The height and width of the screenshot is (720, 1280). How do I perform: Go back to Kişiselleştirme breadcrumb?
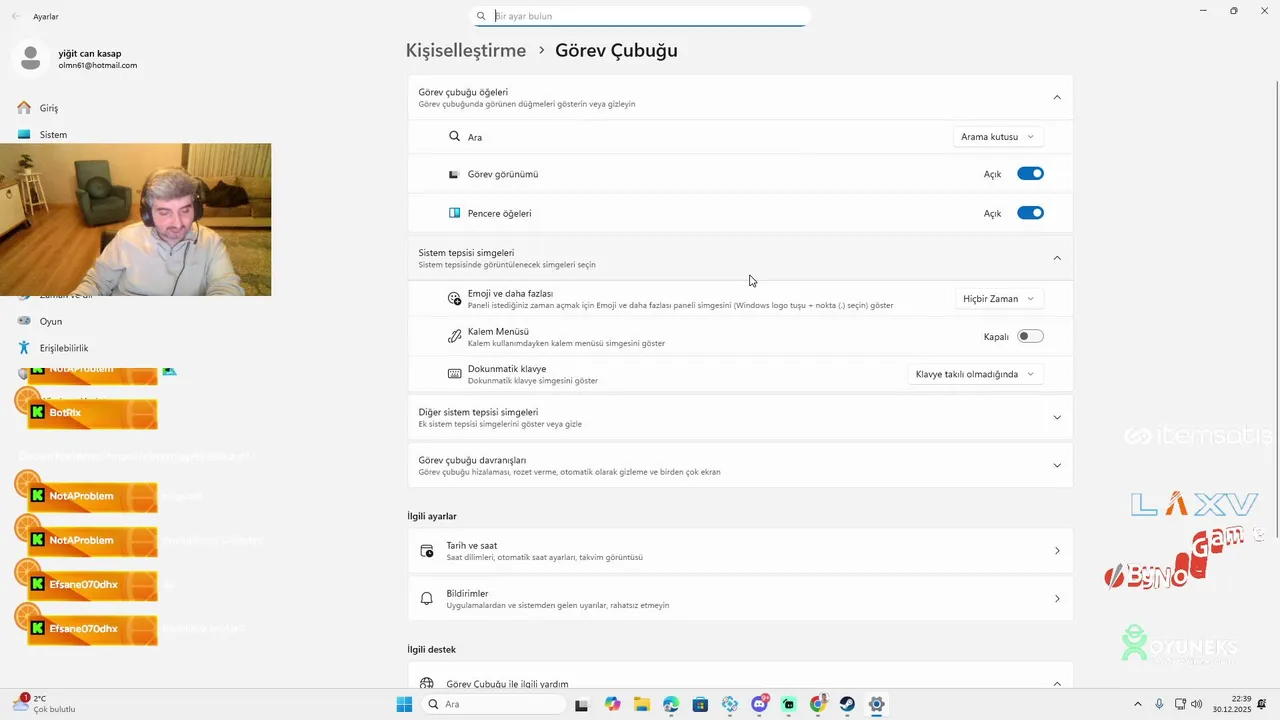point(466,50)
